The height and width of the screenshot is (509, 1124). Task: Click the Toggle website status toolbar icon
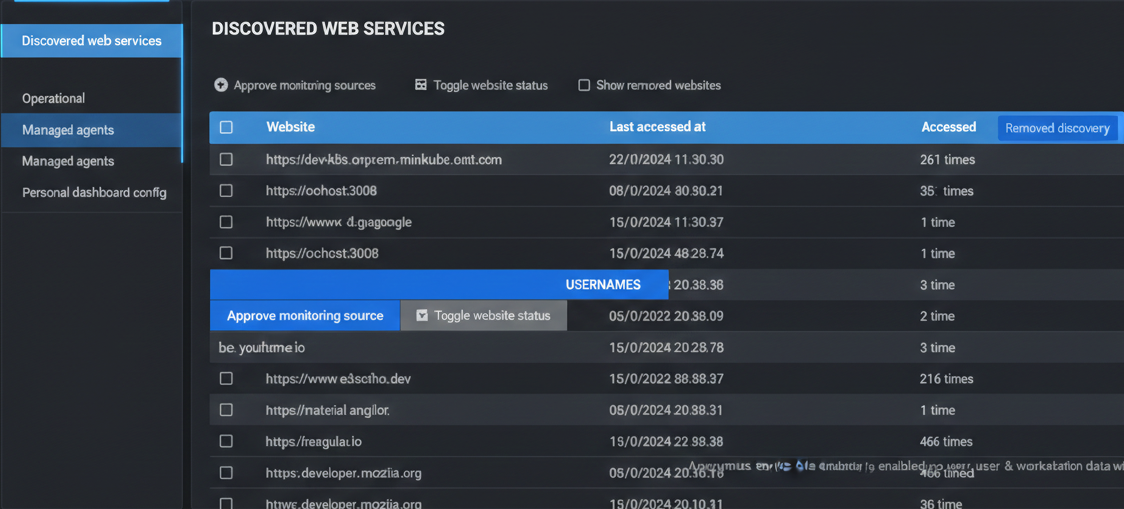click(421, 85)
